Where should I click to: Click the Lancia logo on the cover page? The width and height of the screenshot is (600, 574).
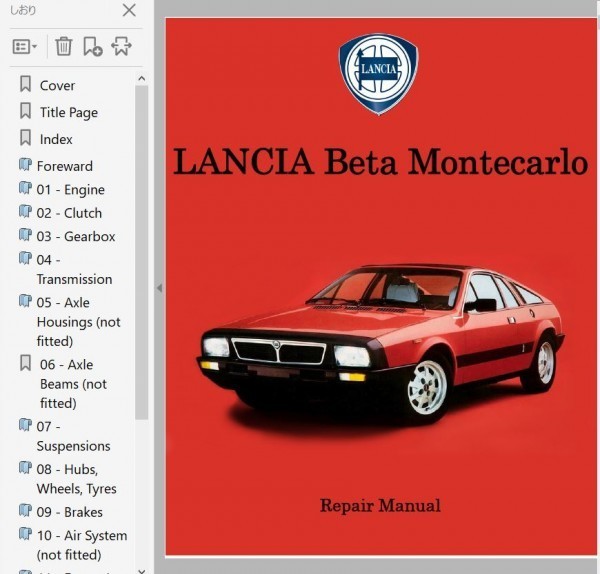click(378, 74)
